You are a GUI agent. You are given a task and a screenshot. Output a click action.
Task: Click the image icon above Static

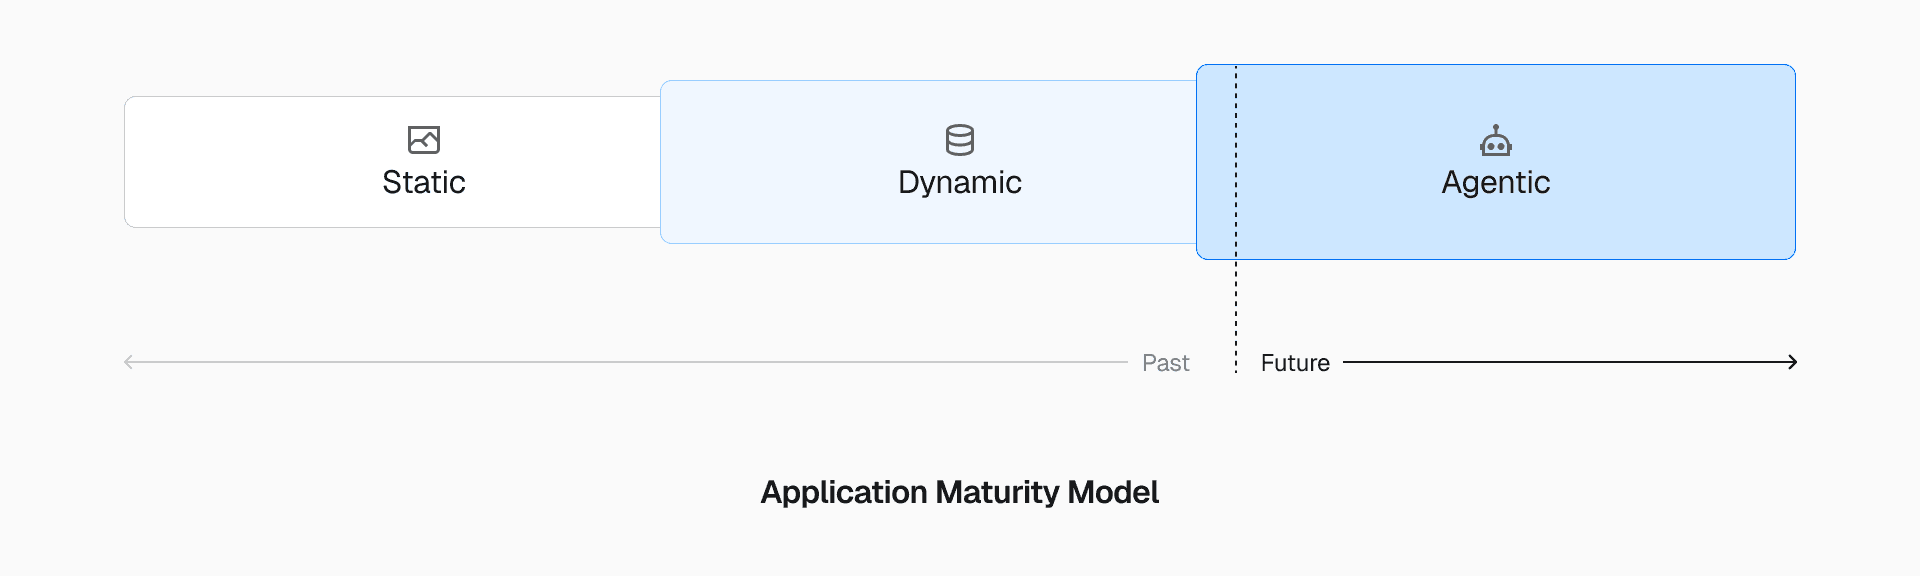pos(424,140)
